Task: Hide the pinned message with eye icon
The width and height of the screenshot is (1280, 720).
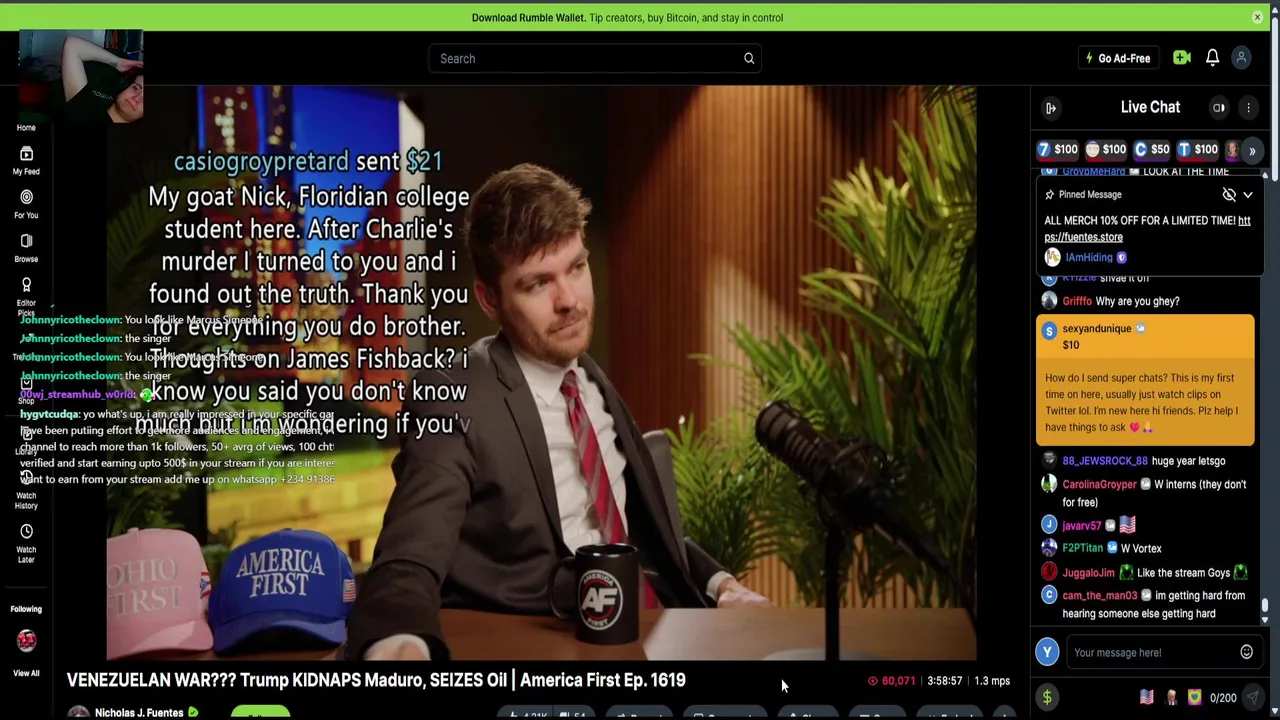Action: pyautogui.click(x=1229, y=195)
